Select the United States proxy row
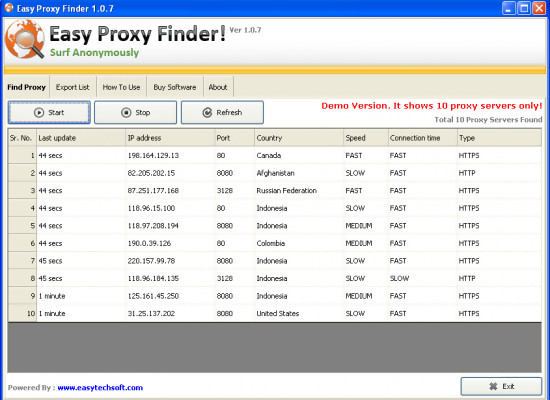 (275, 313)
